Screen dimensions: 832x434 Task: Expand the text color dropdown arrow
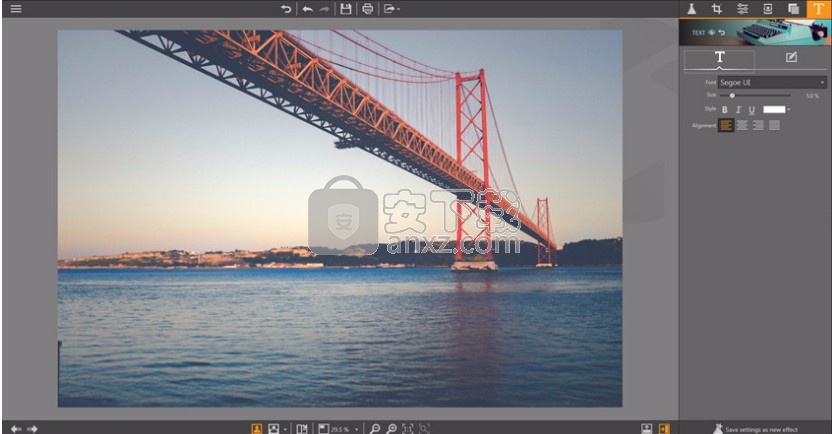pyautogui.click(x=788, y=110)
